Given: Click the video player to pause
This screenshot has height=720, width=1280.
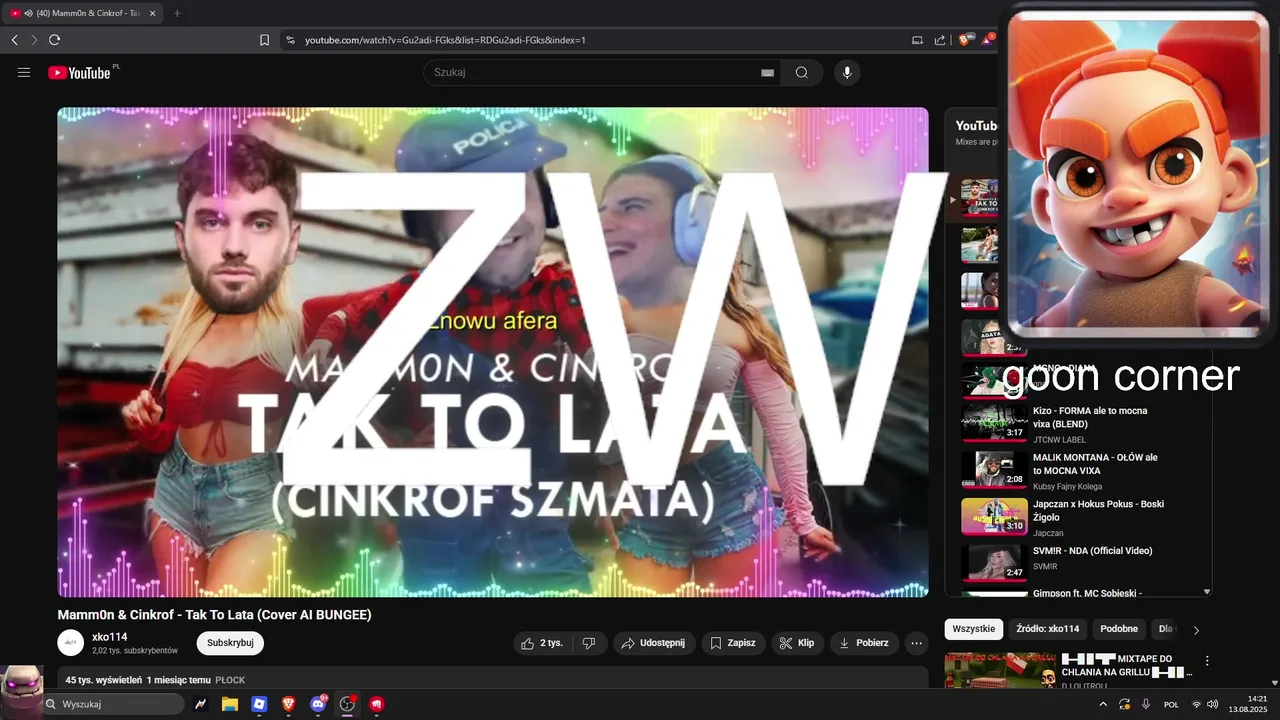Looking at the screenshot, I should coord(493,352).
